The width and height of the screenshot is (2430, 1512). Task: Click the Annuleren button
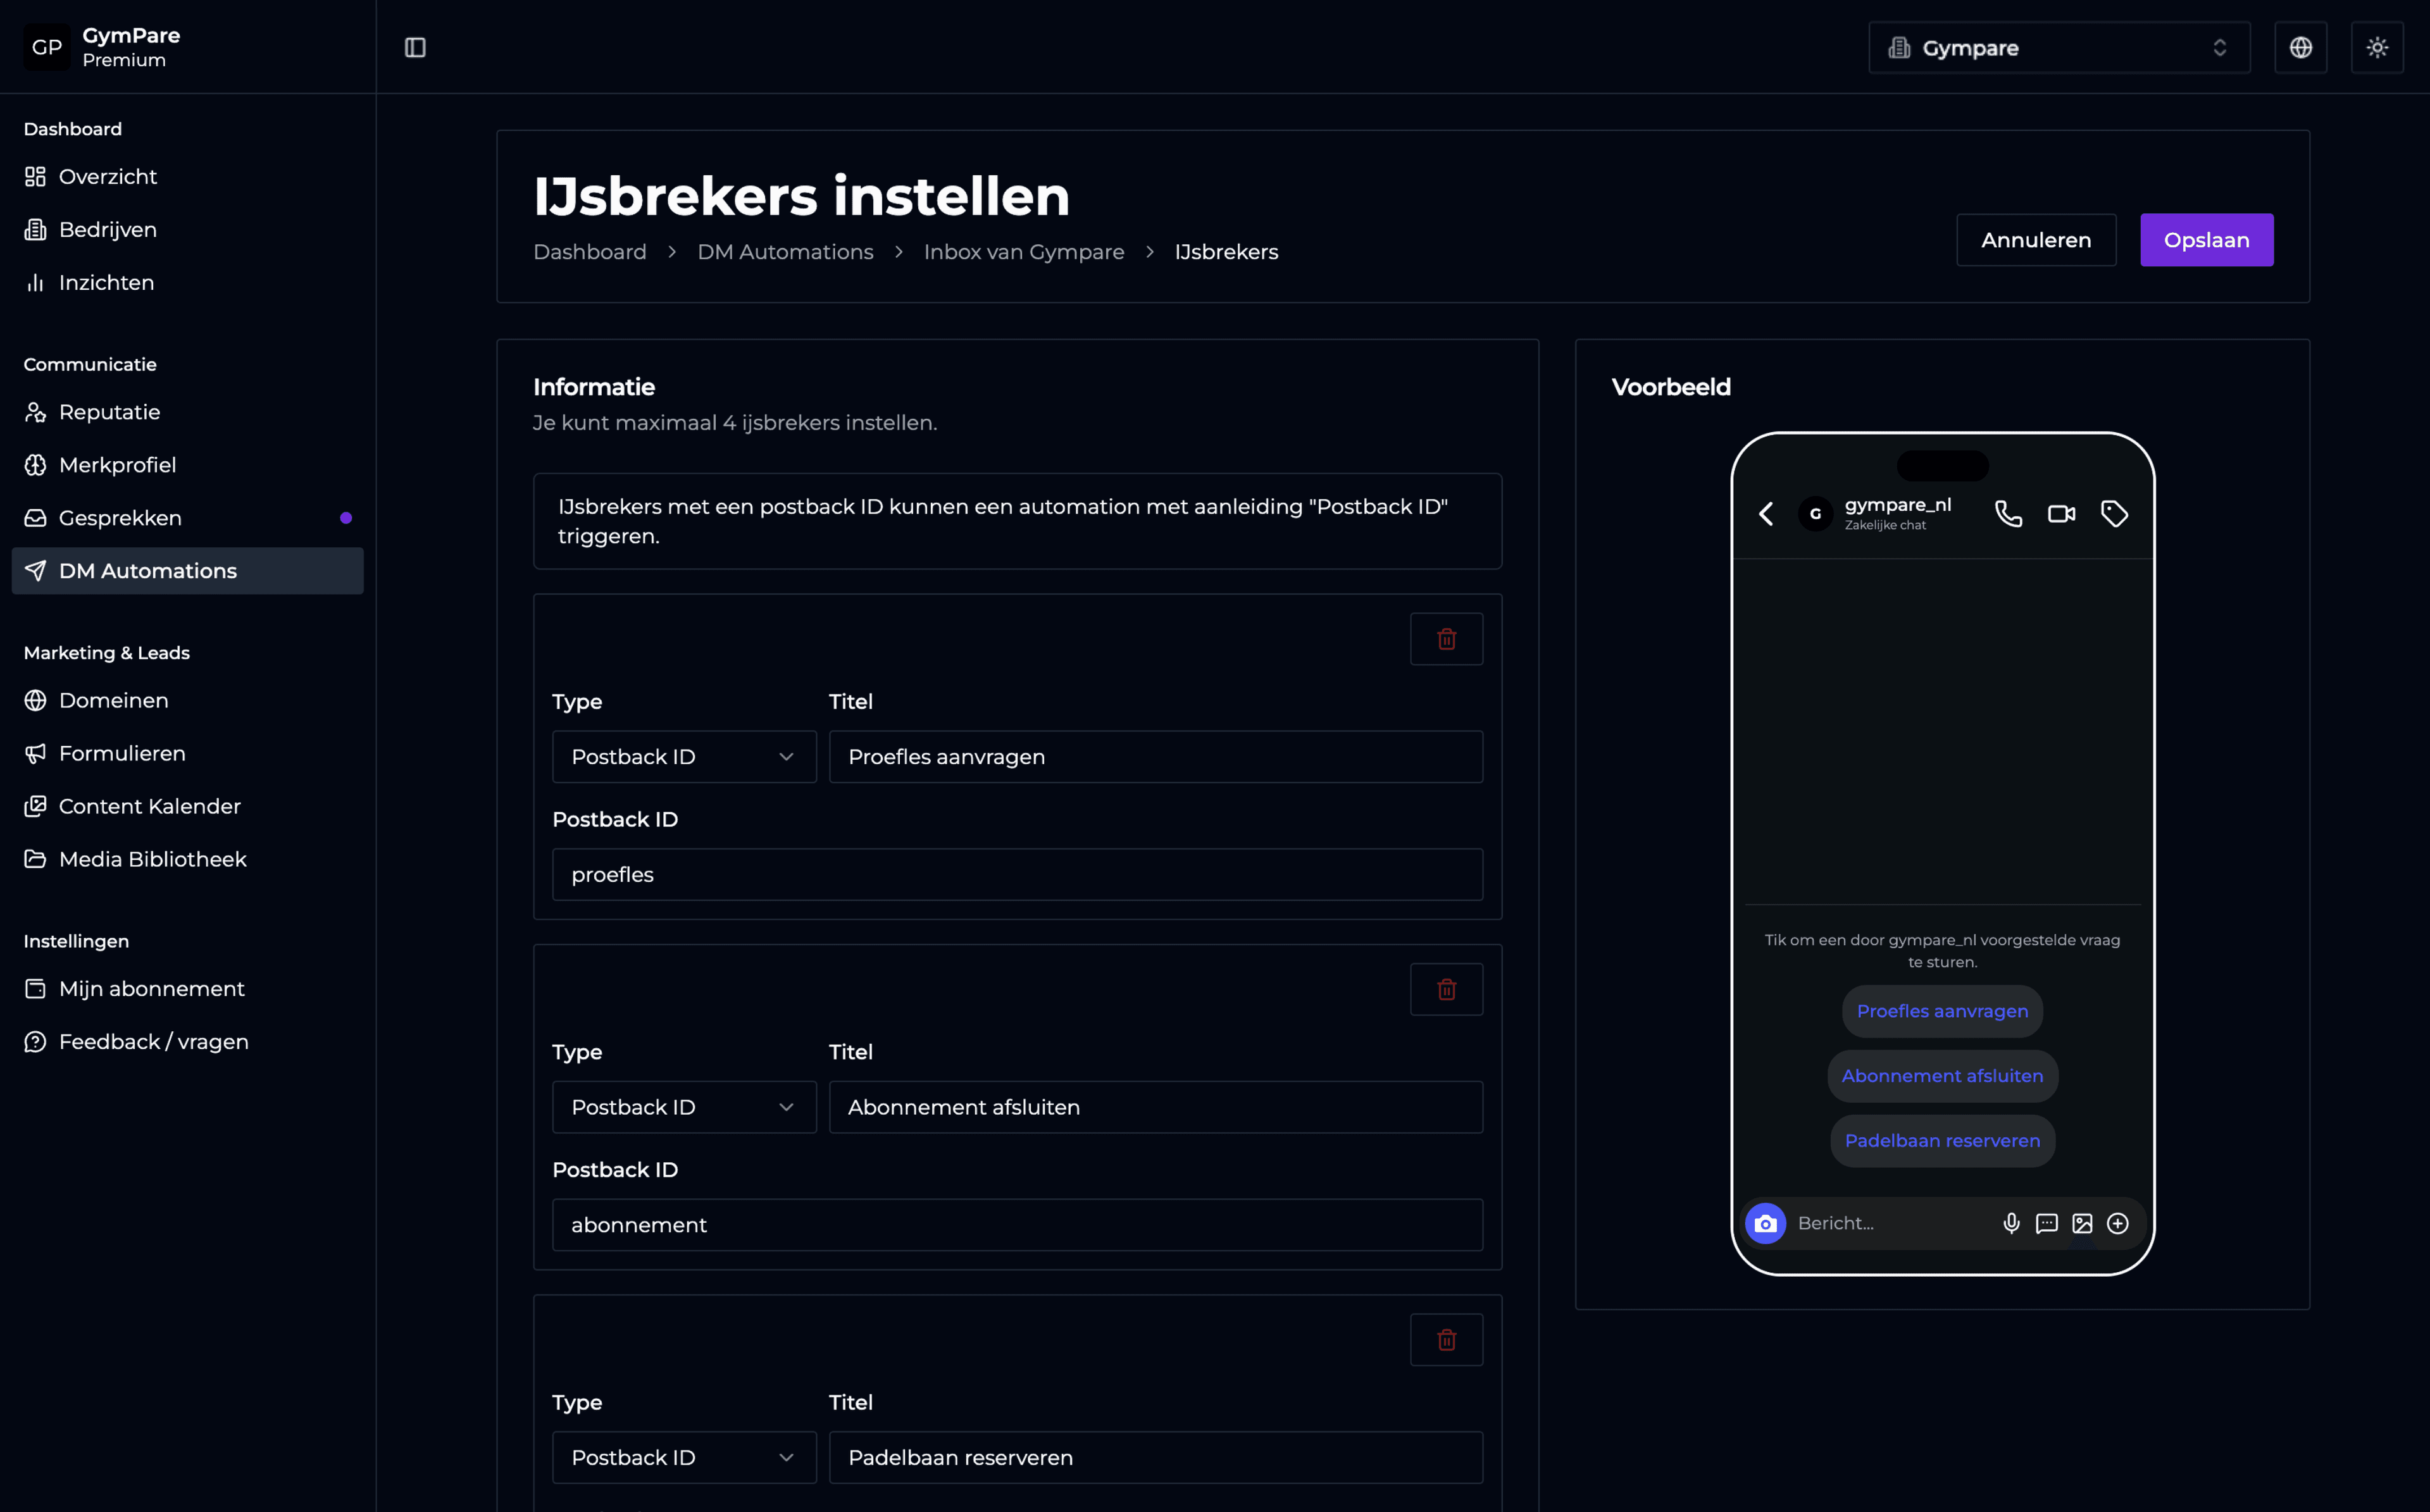tap(2035, 240)
